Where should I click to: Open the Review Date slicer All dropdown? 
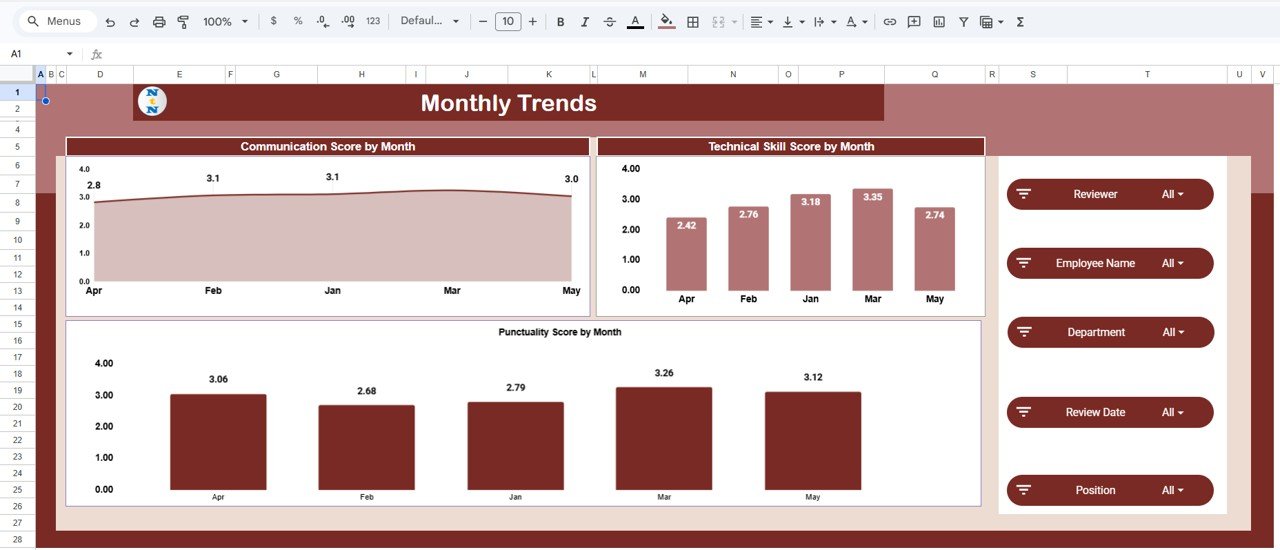pos(1172,412)
